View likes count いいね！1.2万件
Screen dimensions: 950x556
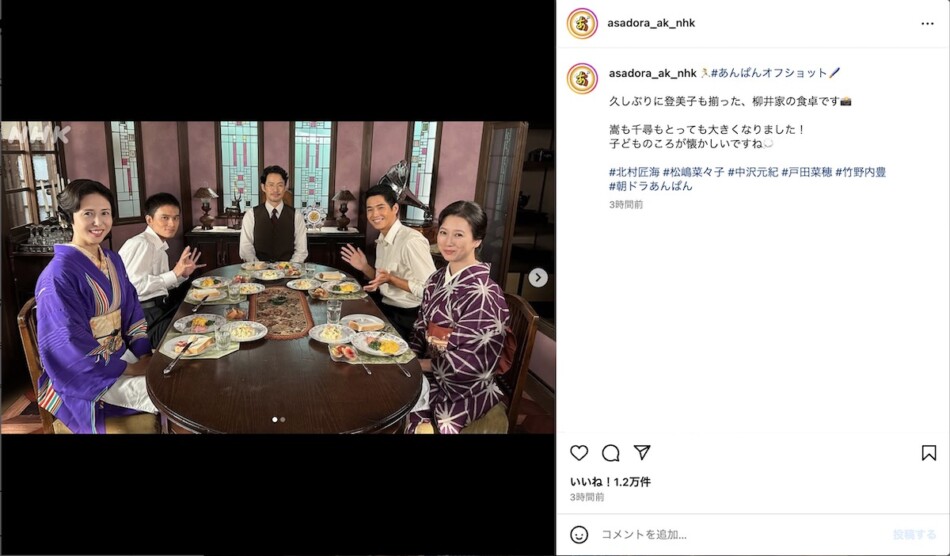point(611,482)
